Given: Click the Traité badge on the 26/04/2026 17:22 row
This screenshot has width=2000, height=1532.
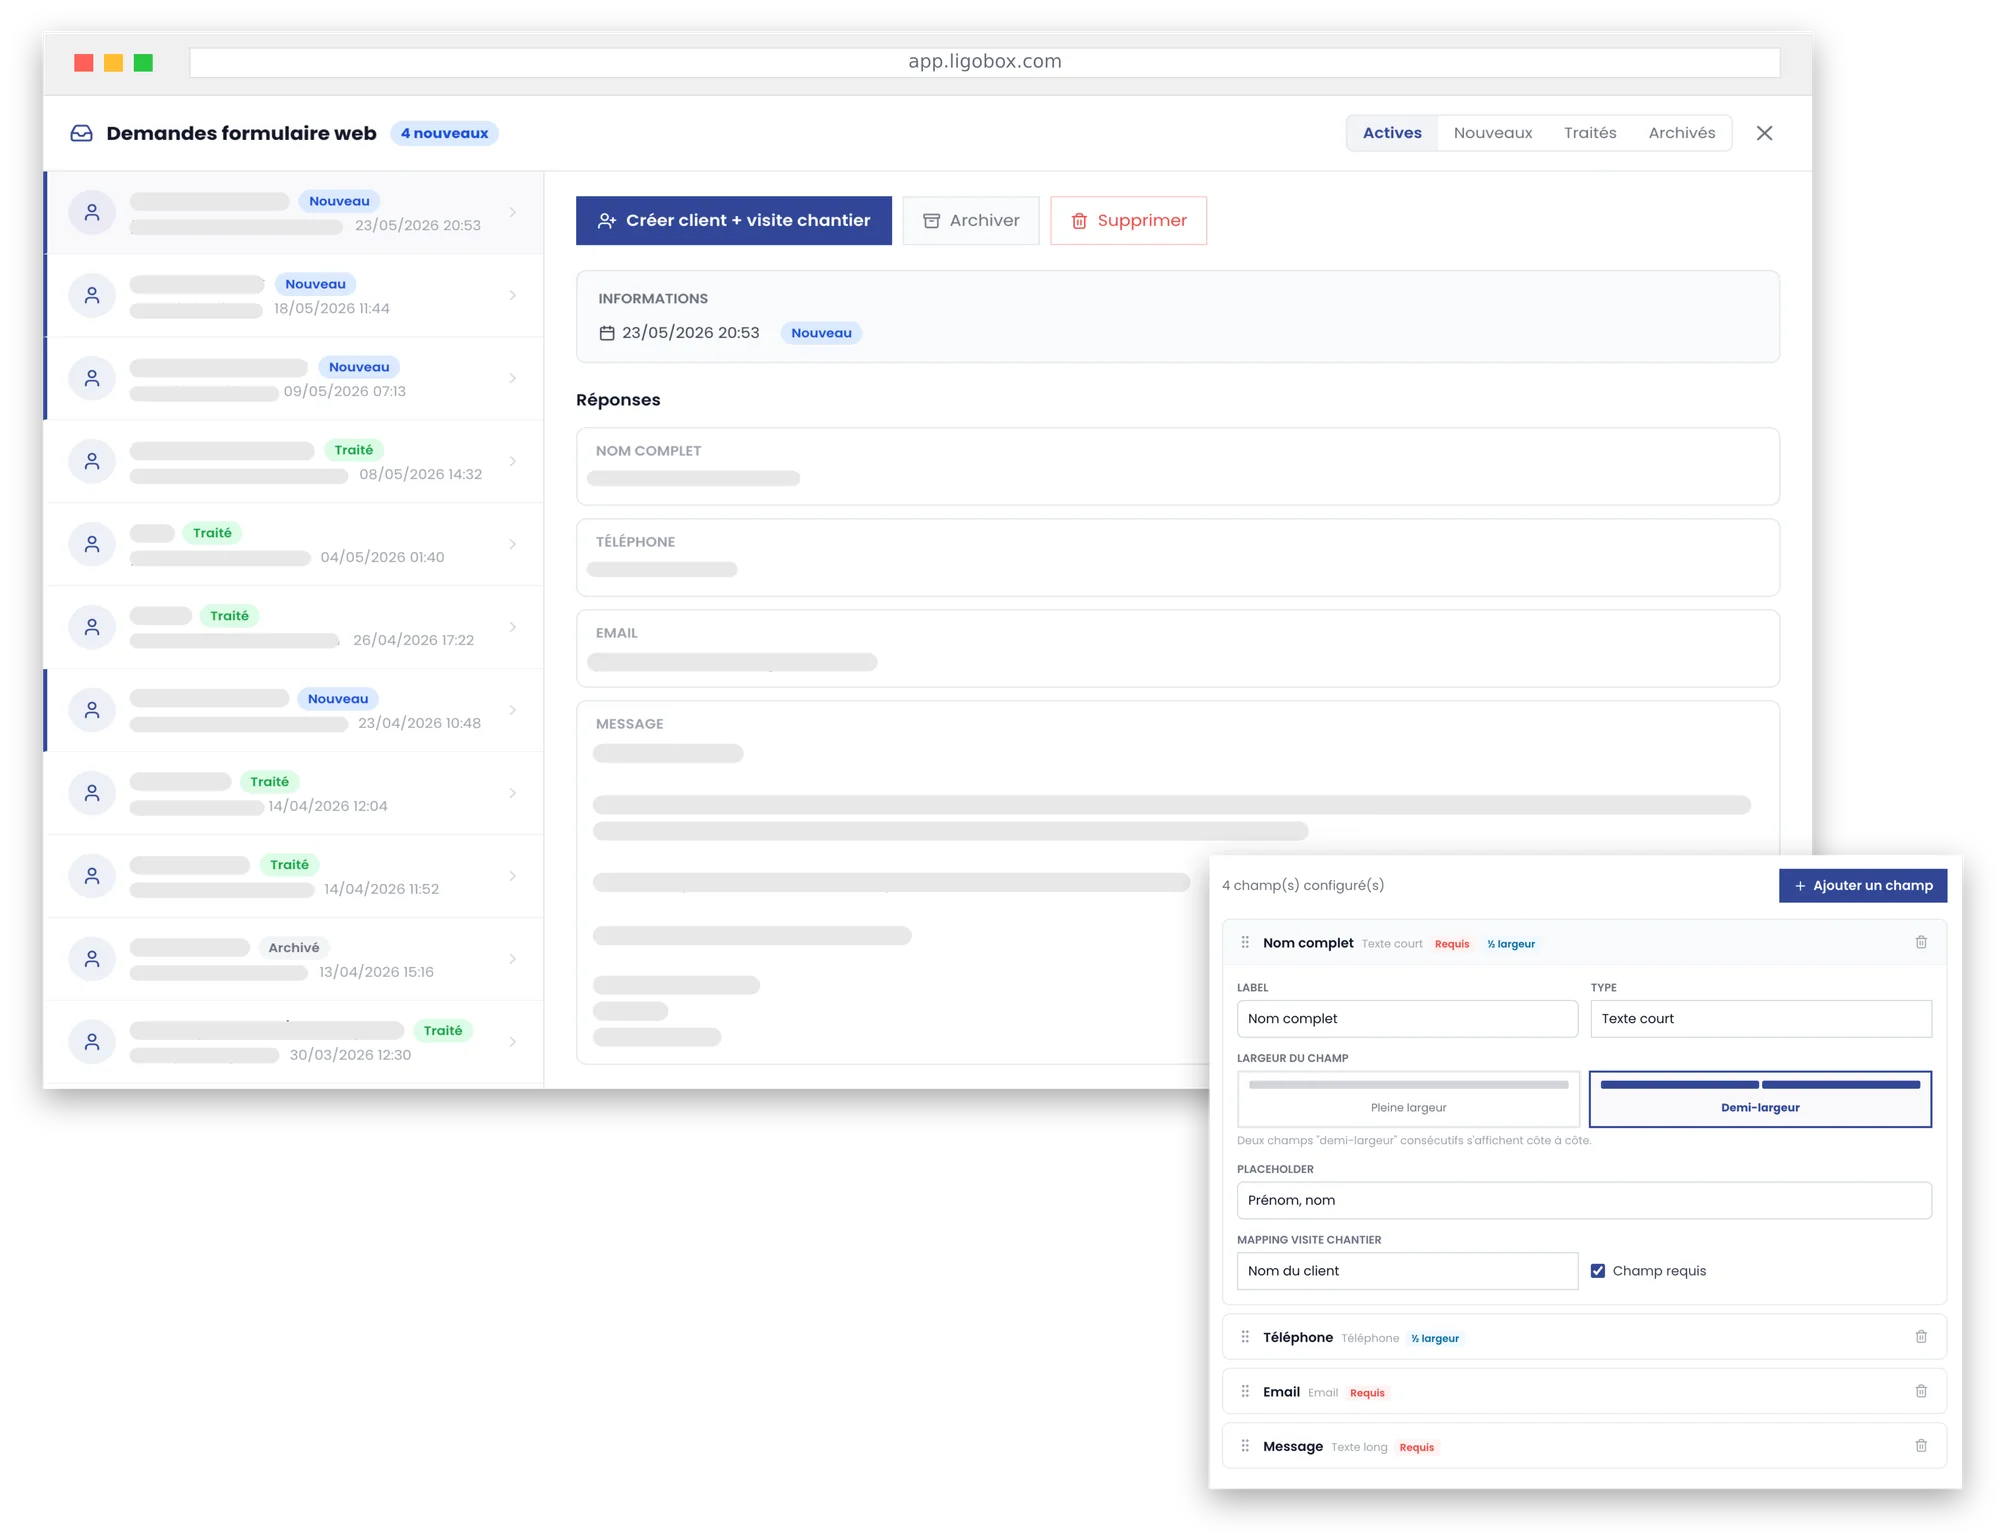Looking at the screenshot, I should click(229, 616).
